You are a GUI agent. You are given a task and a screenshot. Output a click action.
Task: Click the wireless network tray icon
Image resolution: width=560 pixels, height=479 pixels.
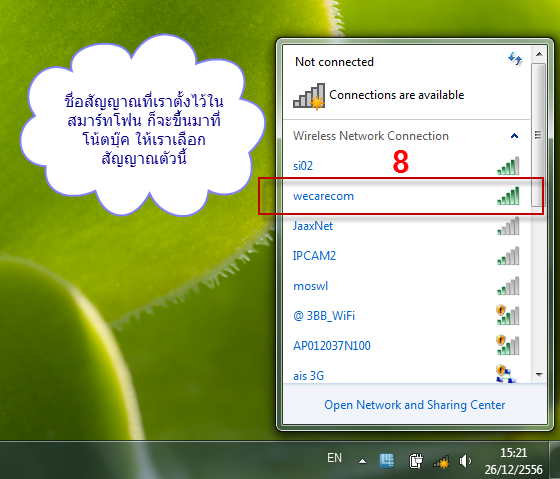coord(441,462)
